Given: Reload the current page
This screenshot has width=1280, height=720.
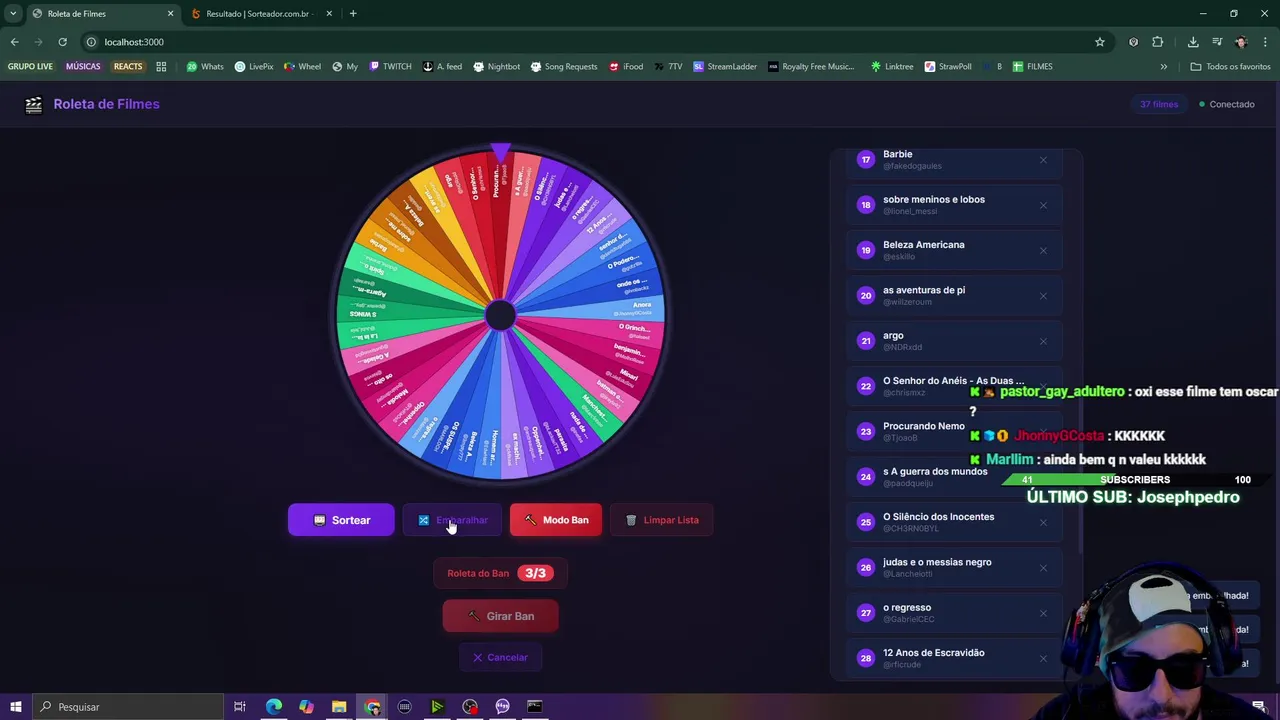Looking at the screenshot, I should pos(62,42).
